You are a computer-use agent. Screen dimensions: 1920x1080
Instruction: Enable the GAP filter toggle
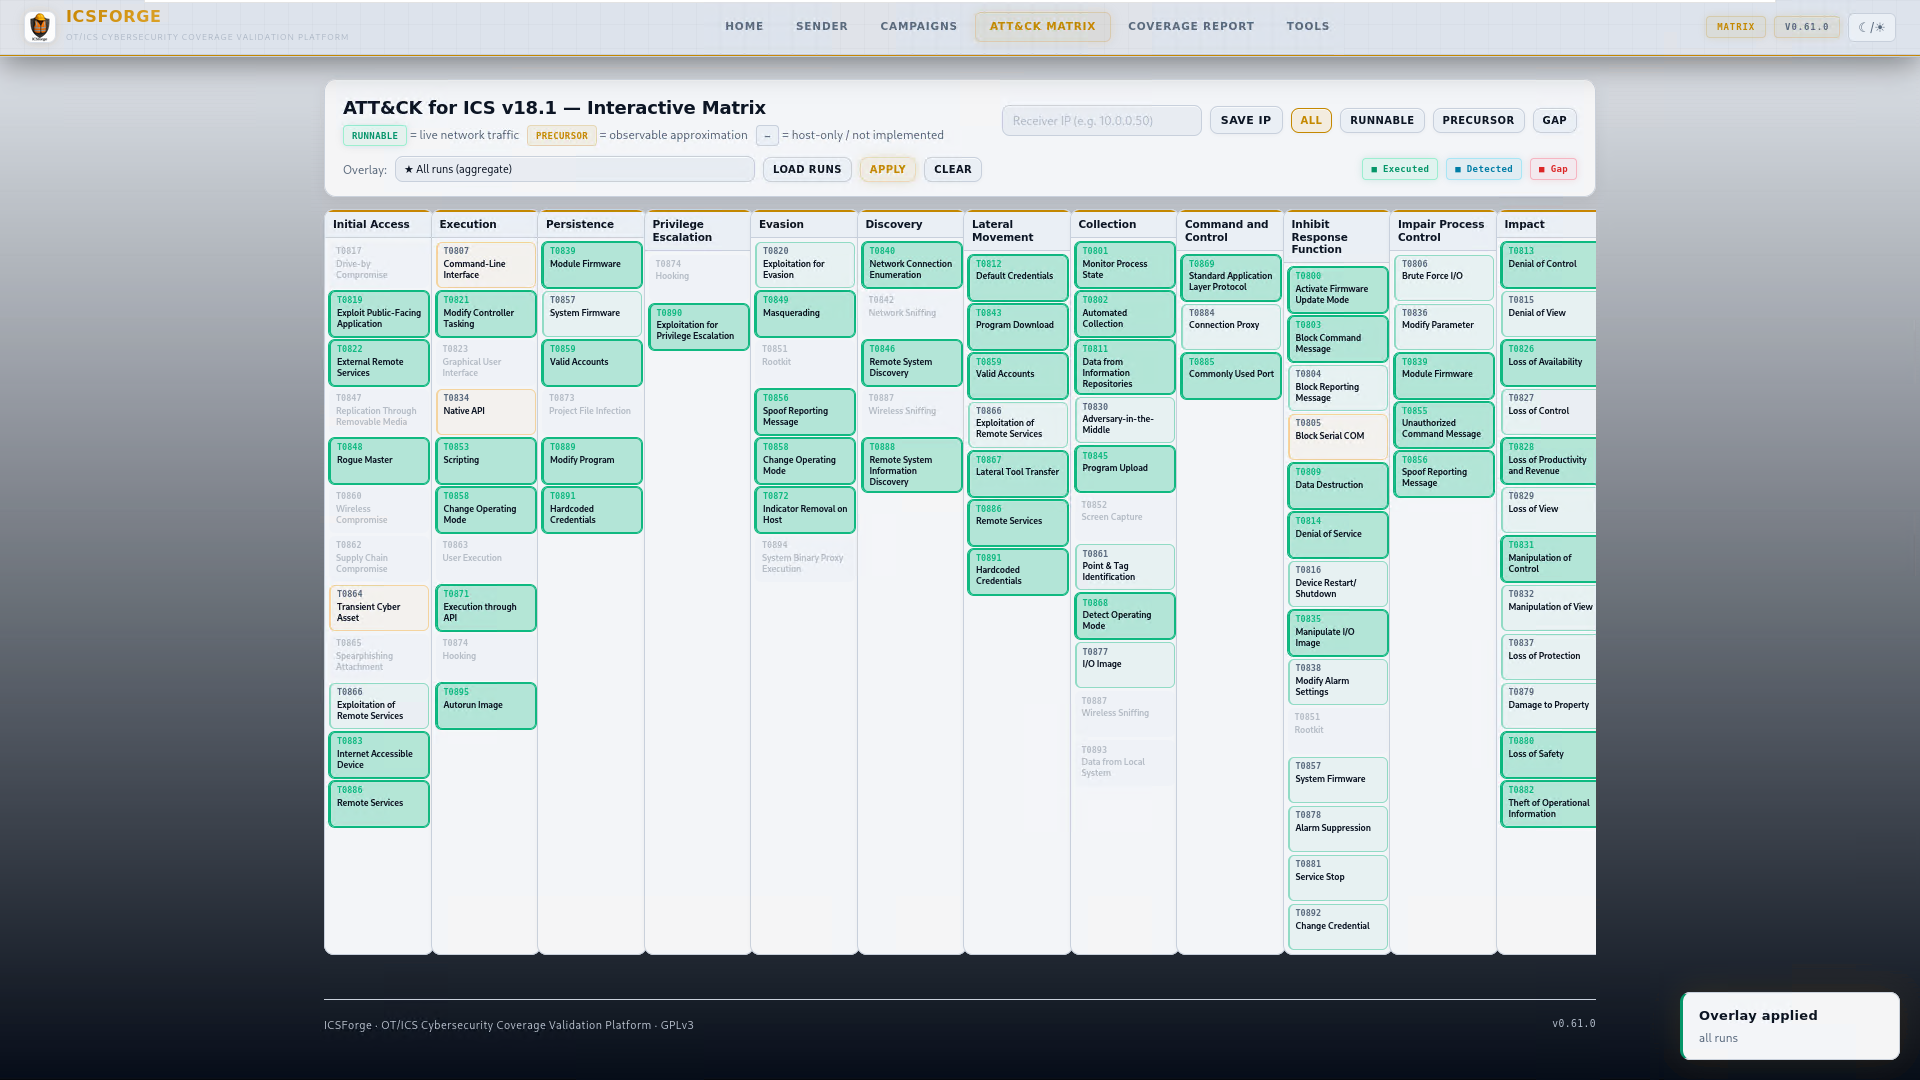tap(1553, 120)
